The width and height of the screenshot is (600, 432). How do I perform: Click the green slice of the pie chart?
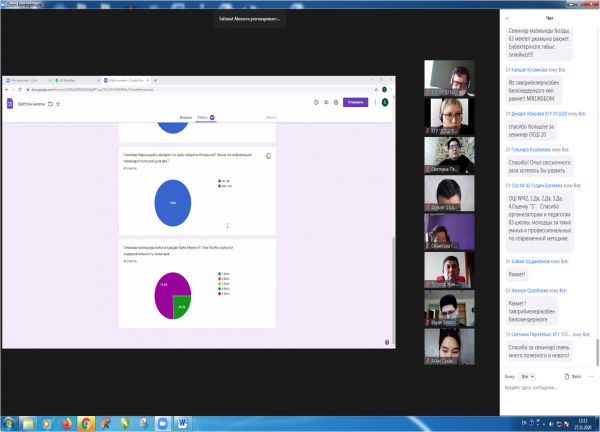181,307
